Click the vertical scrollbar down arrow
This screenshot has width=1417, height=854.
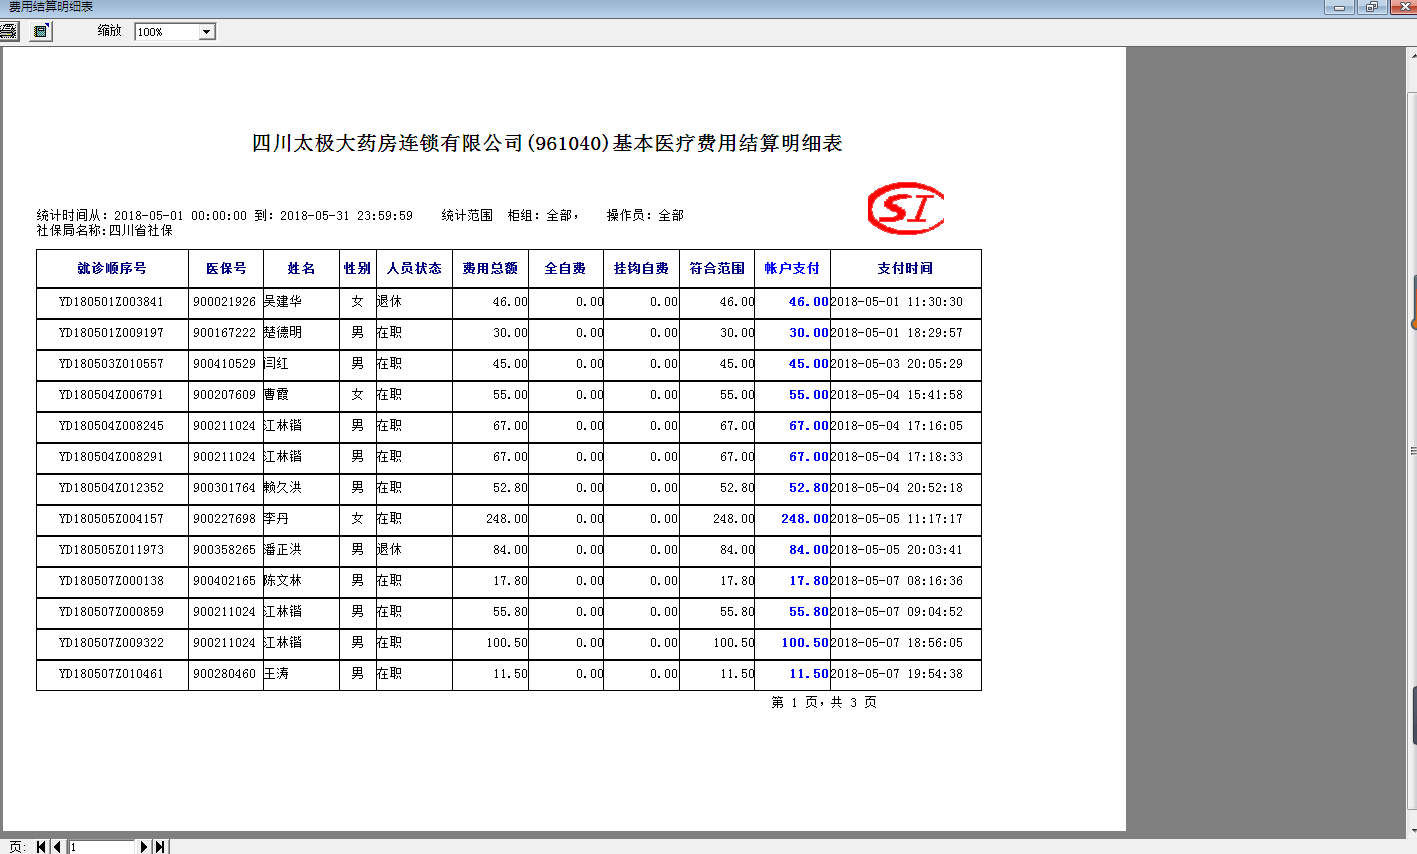tap(1412, 831)
